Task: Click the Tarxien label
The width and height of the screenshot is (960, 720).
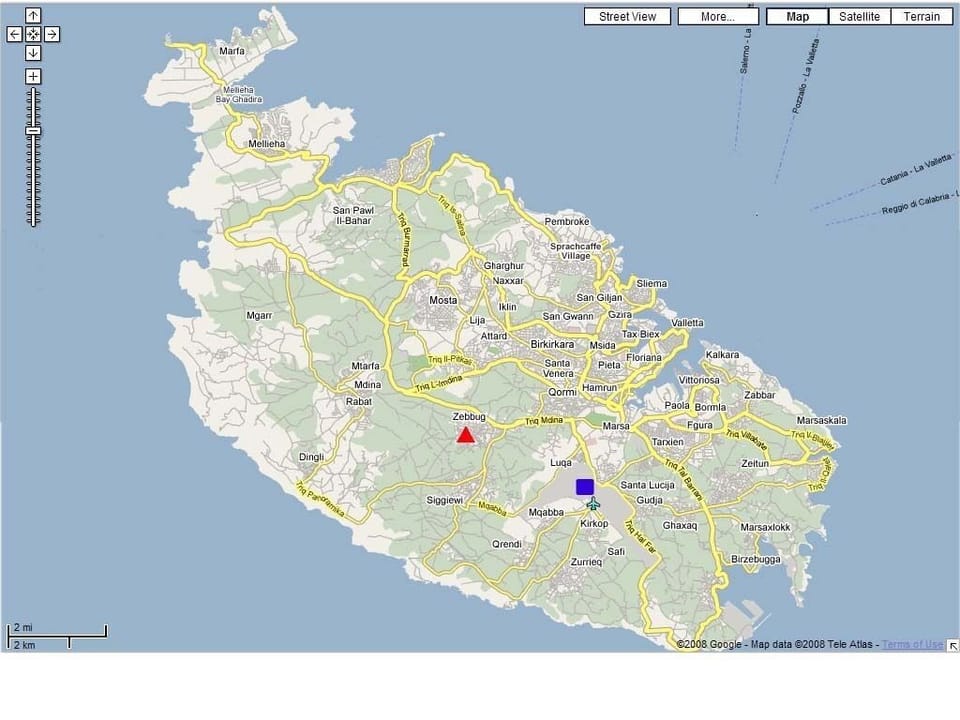Action: [667, 441]
